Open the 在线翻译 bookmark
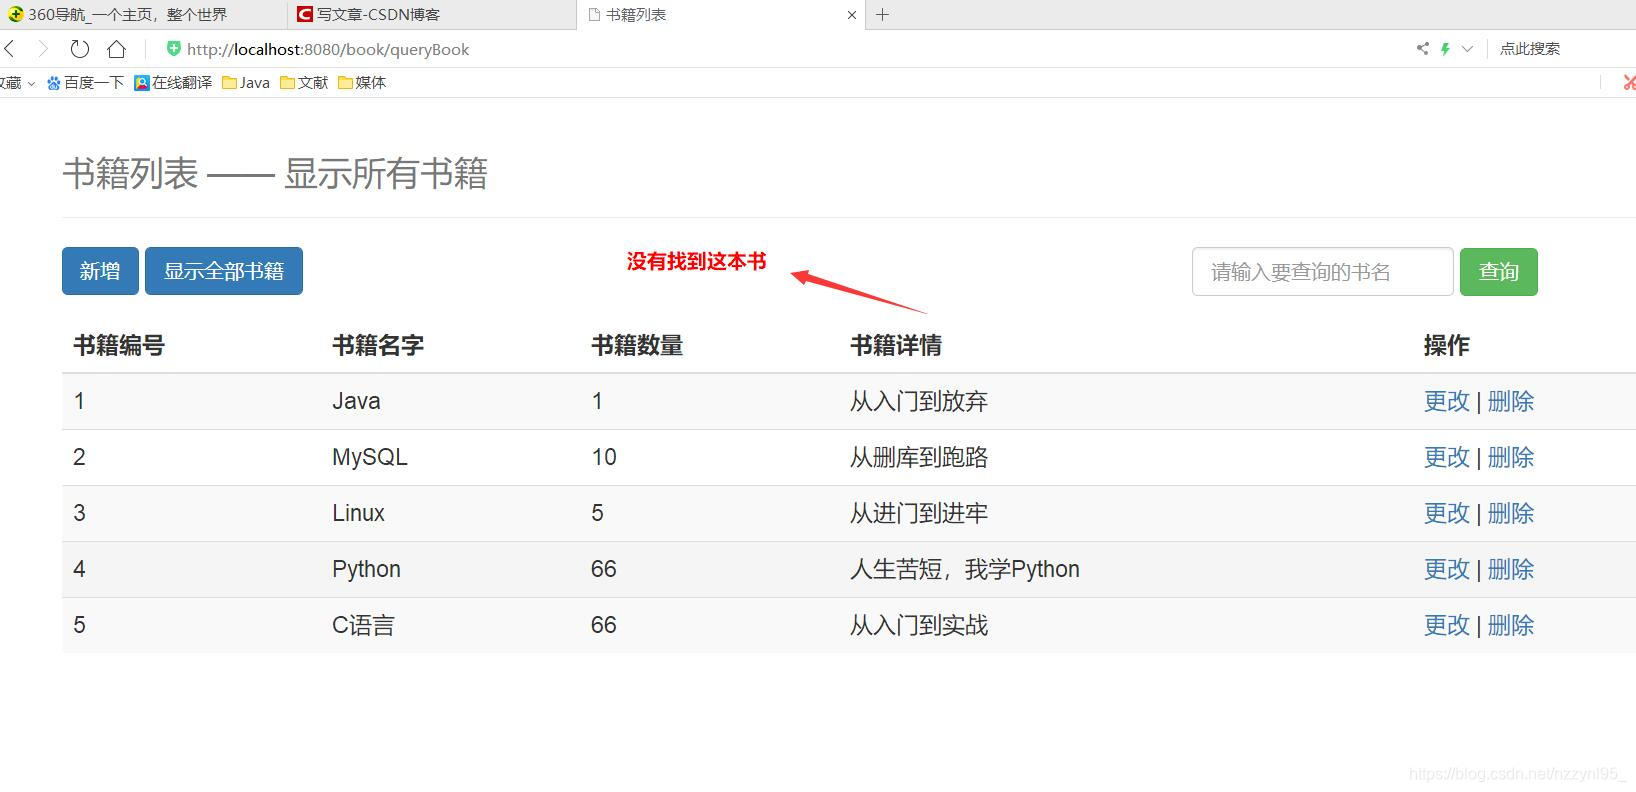 pos(173,83)
